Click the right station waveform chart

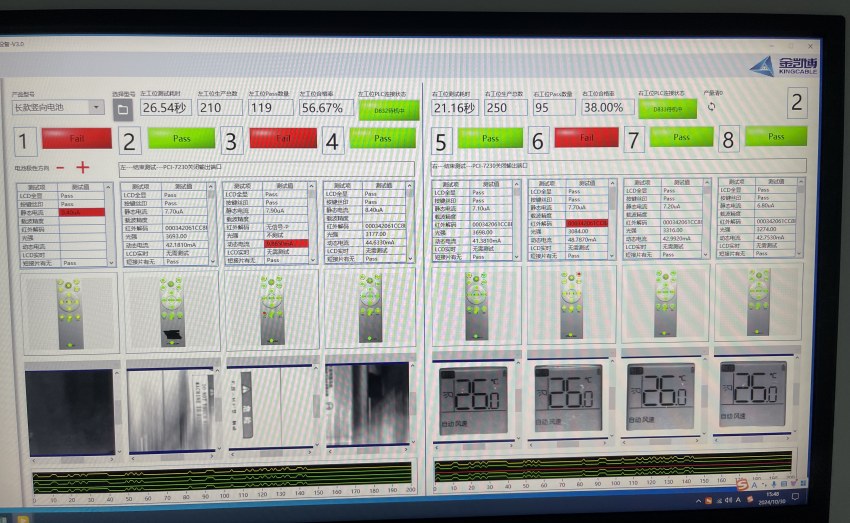point(613,466)
